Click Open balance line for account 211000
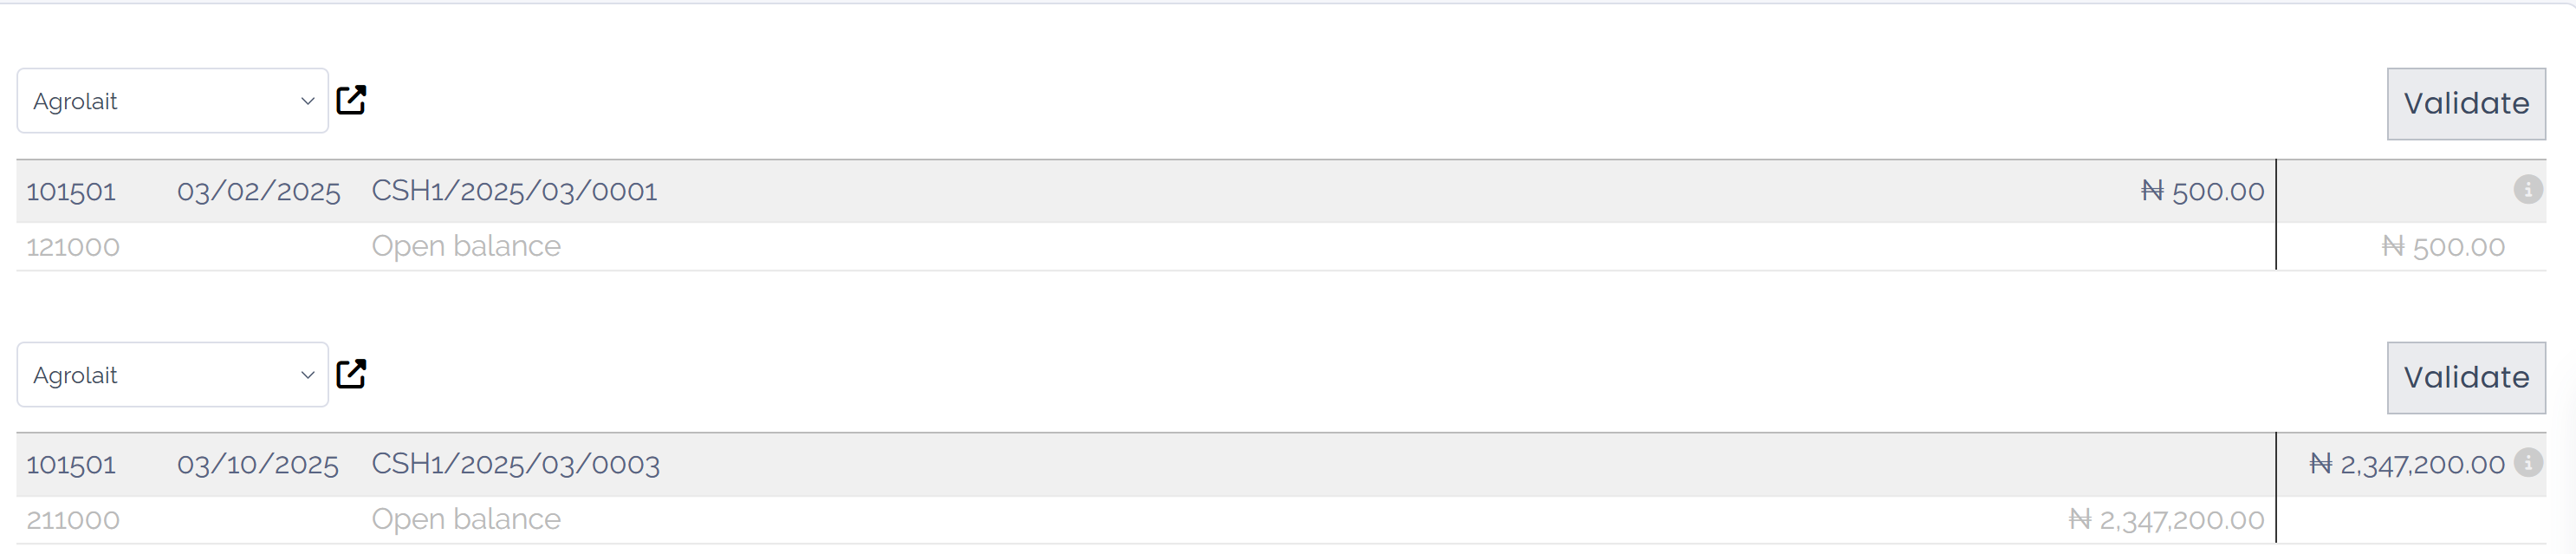The image size is (2576, 554). tap(466, 519)
